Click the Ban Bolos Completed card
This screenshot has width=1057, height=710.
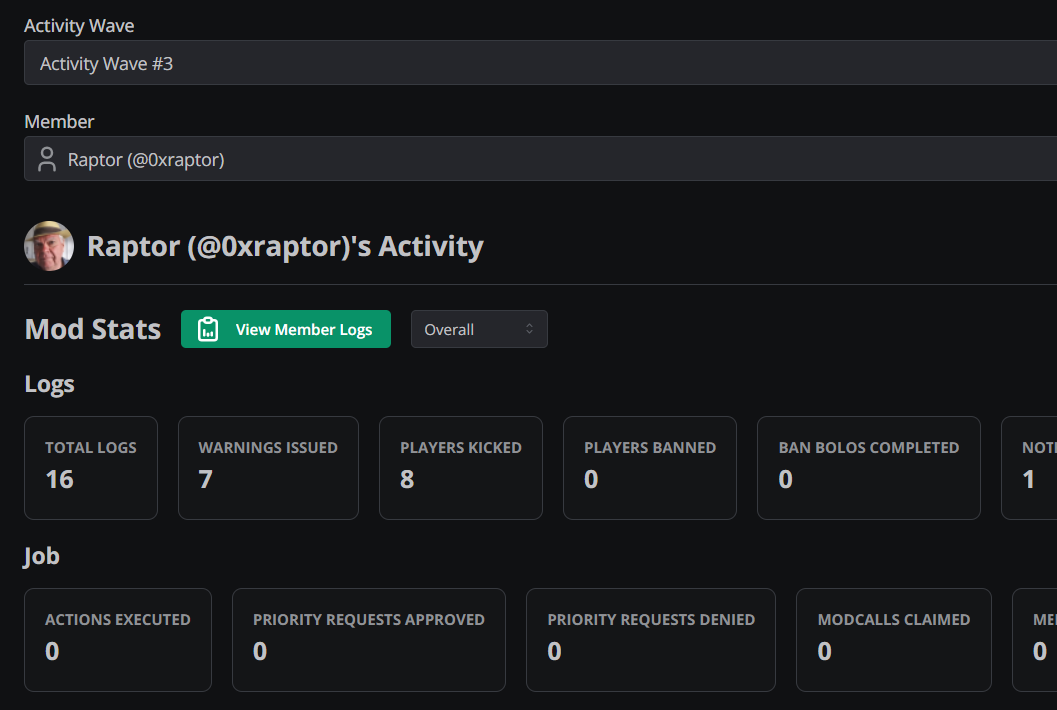tap(868, 468)
